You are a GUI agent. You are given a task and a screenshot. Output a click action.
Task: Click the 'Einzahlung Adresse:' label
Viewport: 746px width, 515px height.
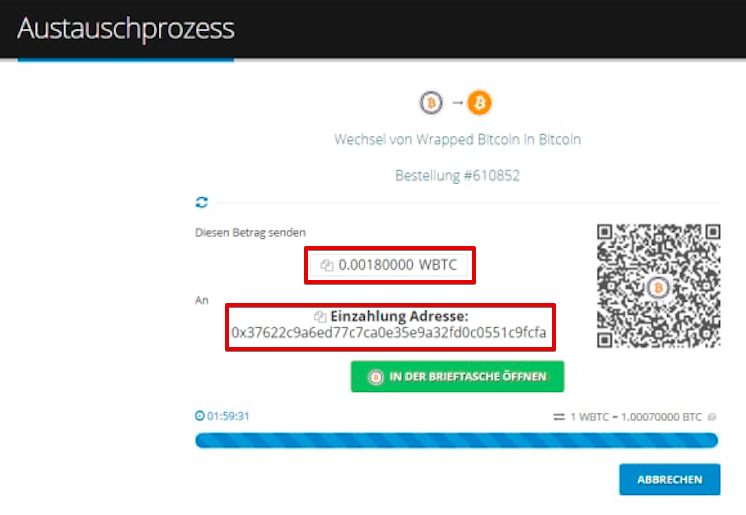pyautogui.click(x=399, y=316)
